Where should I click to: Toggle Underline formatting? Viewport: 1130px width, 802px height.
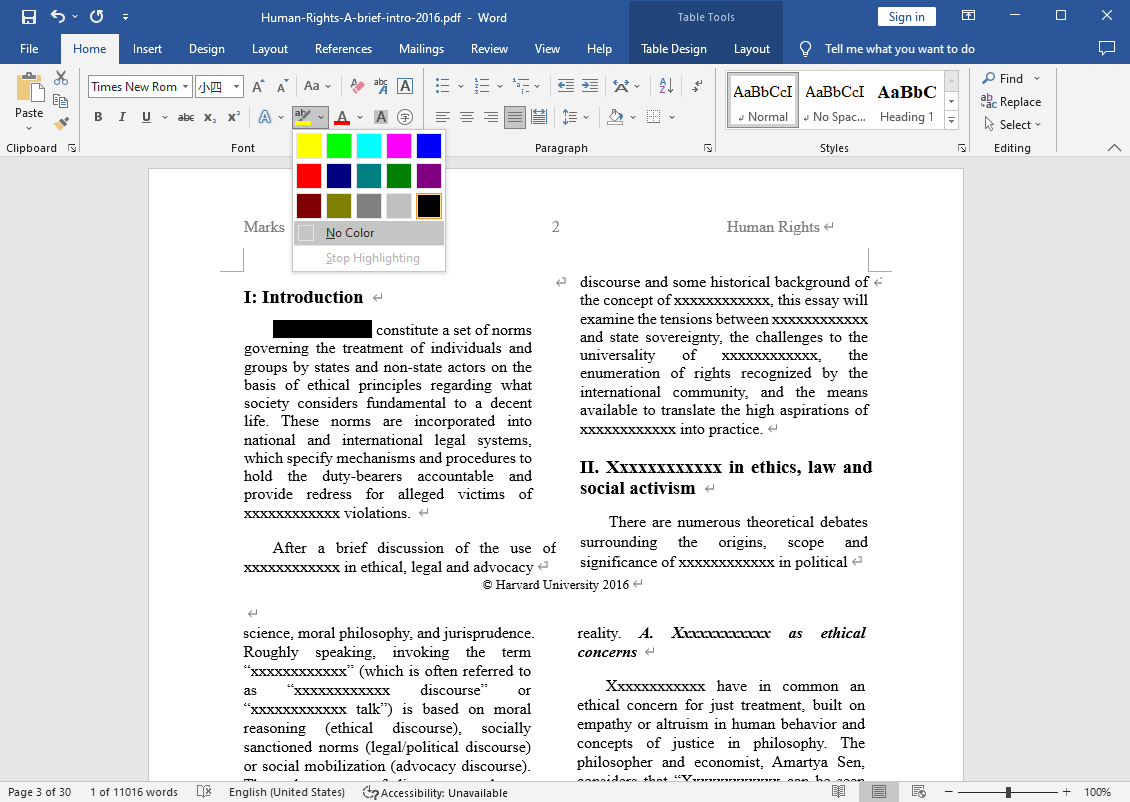pos(146,117)
